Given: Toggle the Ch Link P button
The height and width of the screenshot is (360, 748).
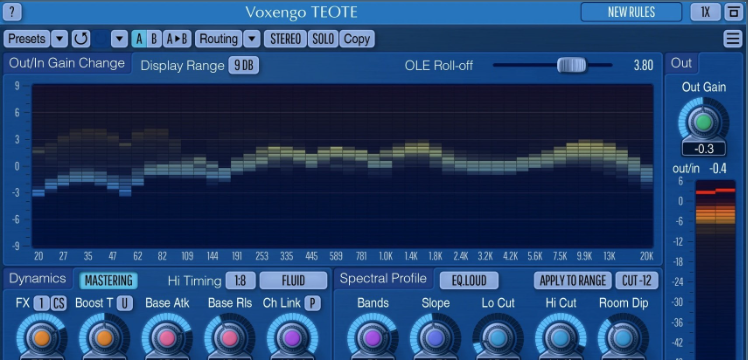Looking at the screenshot, I should coord(312,303).
